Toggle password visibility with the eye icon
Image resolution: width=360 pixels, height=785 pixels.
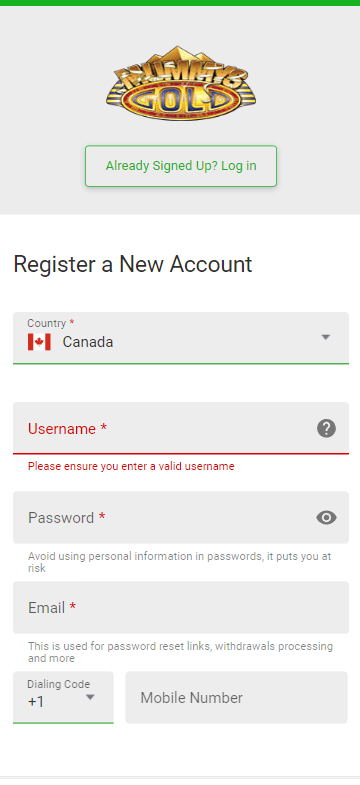click(x=326, y=518)
